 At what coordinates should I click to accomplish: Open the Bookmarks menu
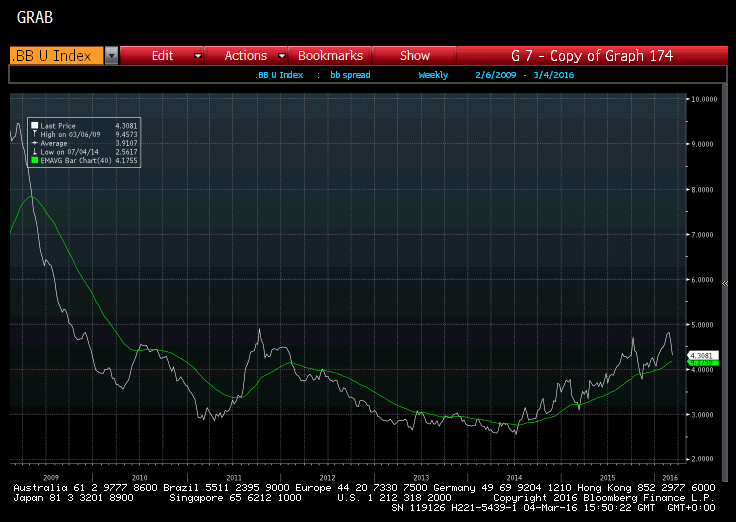point(330,56)
